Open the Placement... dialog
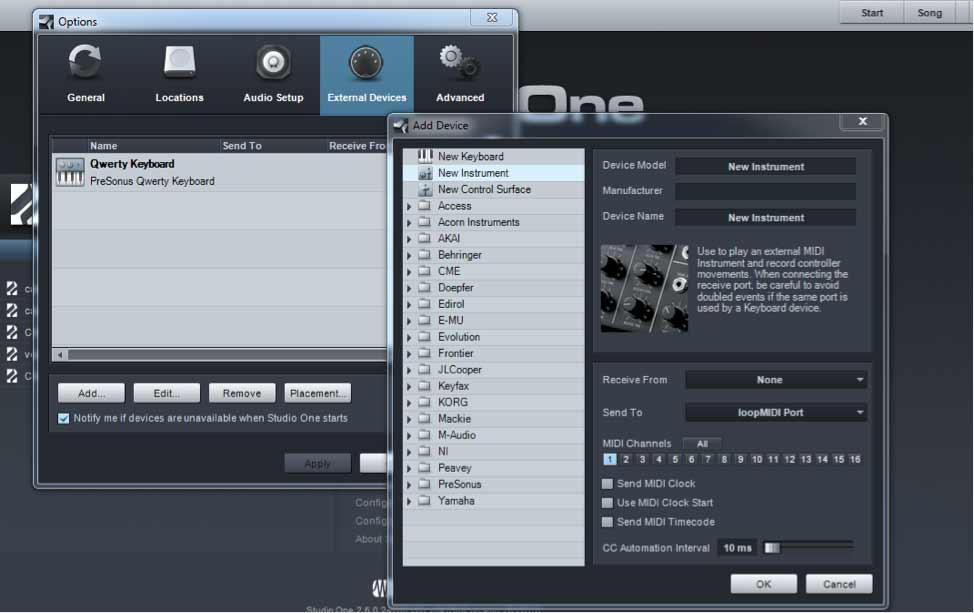This screenshot has height=613, width=974. tap(317, 393)
